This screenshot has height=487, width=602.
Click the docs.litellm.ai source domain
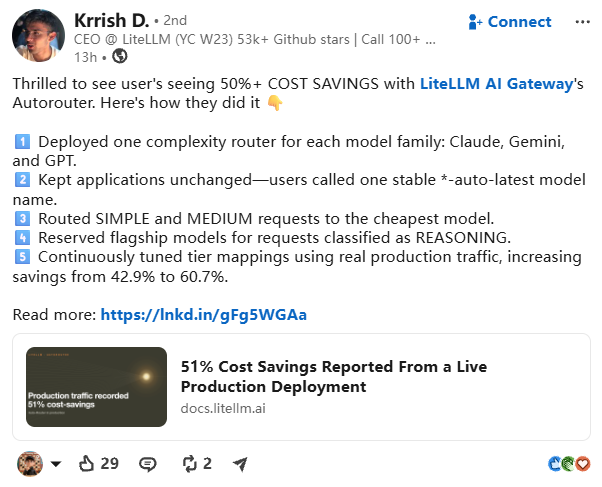[223, 408]
